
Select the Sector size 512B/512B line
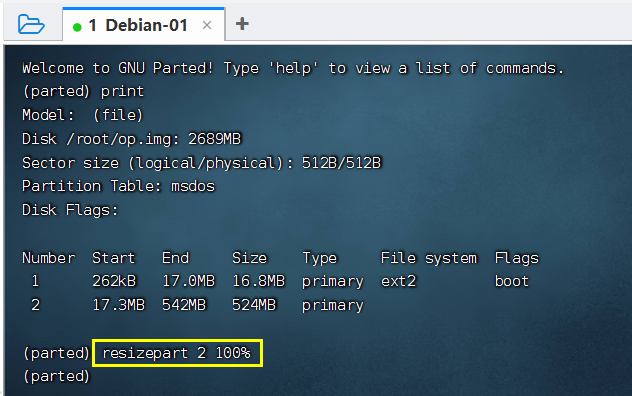pos(202,163)
